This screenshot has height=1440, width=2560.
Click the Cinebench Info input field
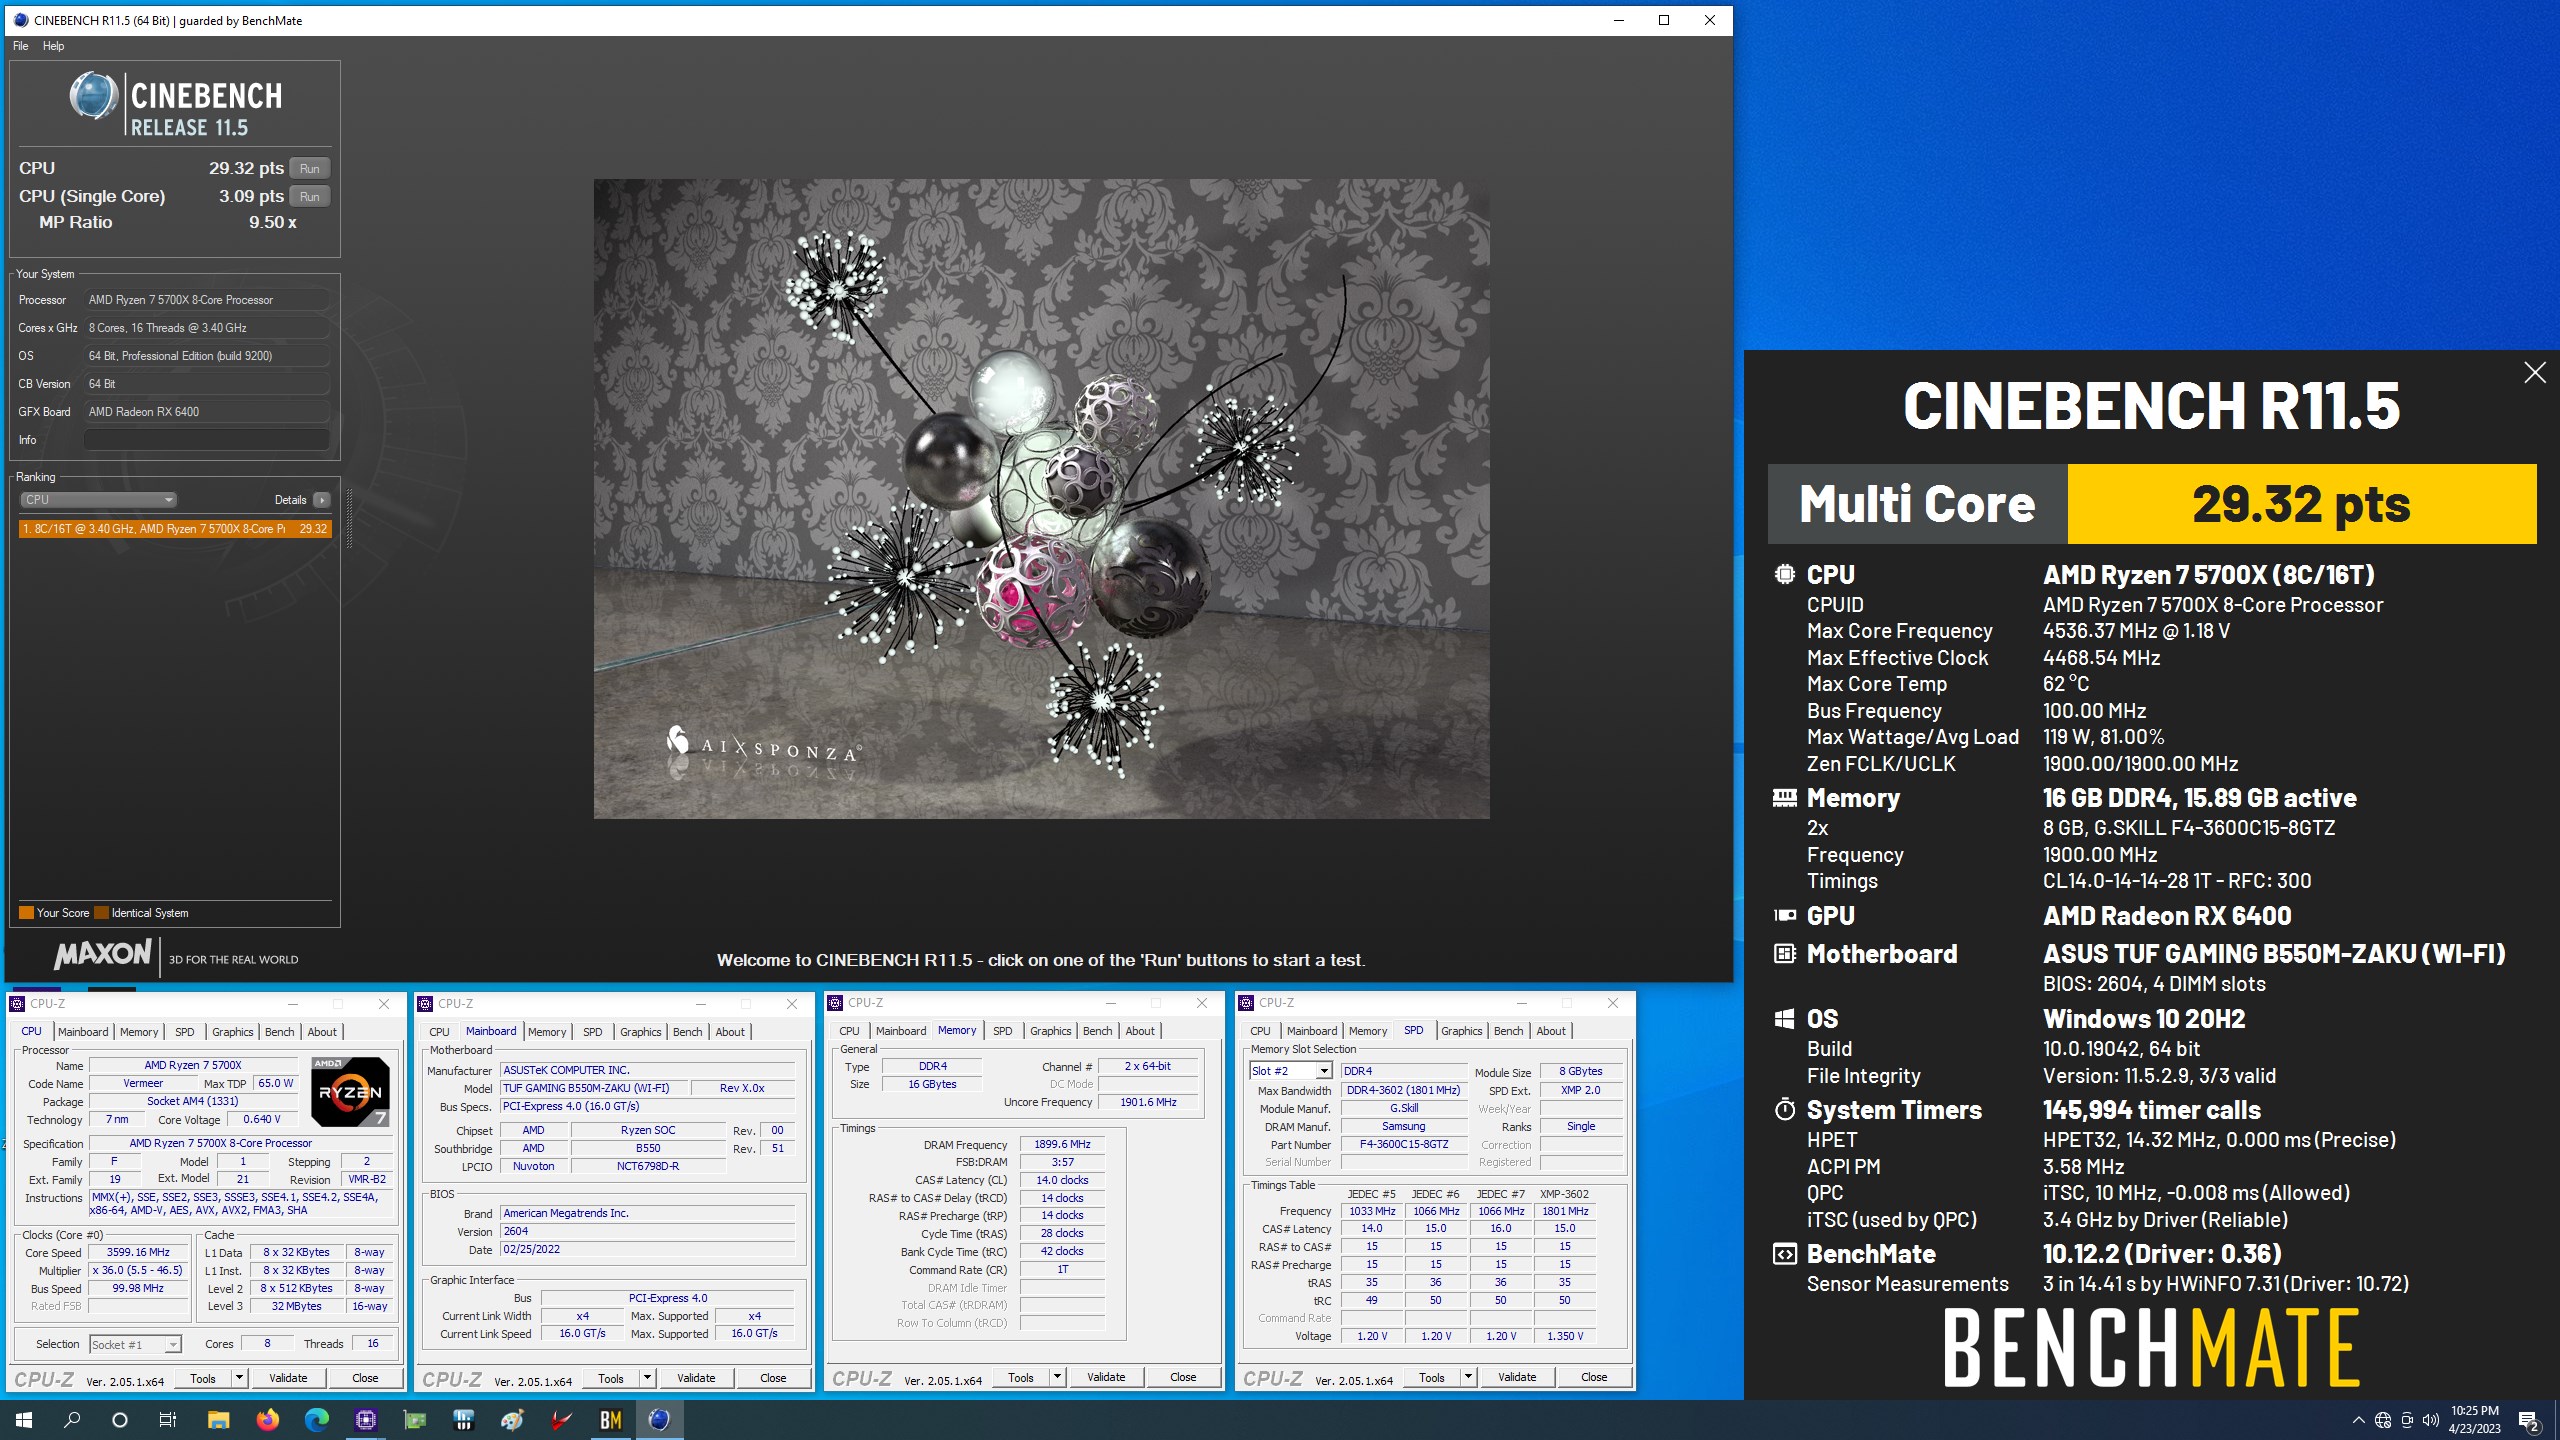pyautogui.click(x=207, y=440)
